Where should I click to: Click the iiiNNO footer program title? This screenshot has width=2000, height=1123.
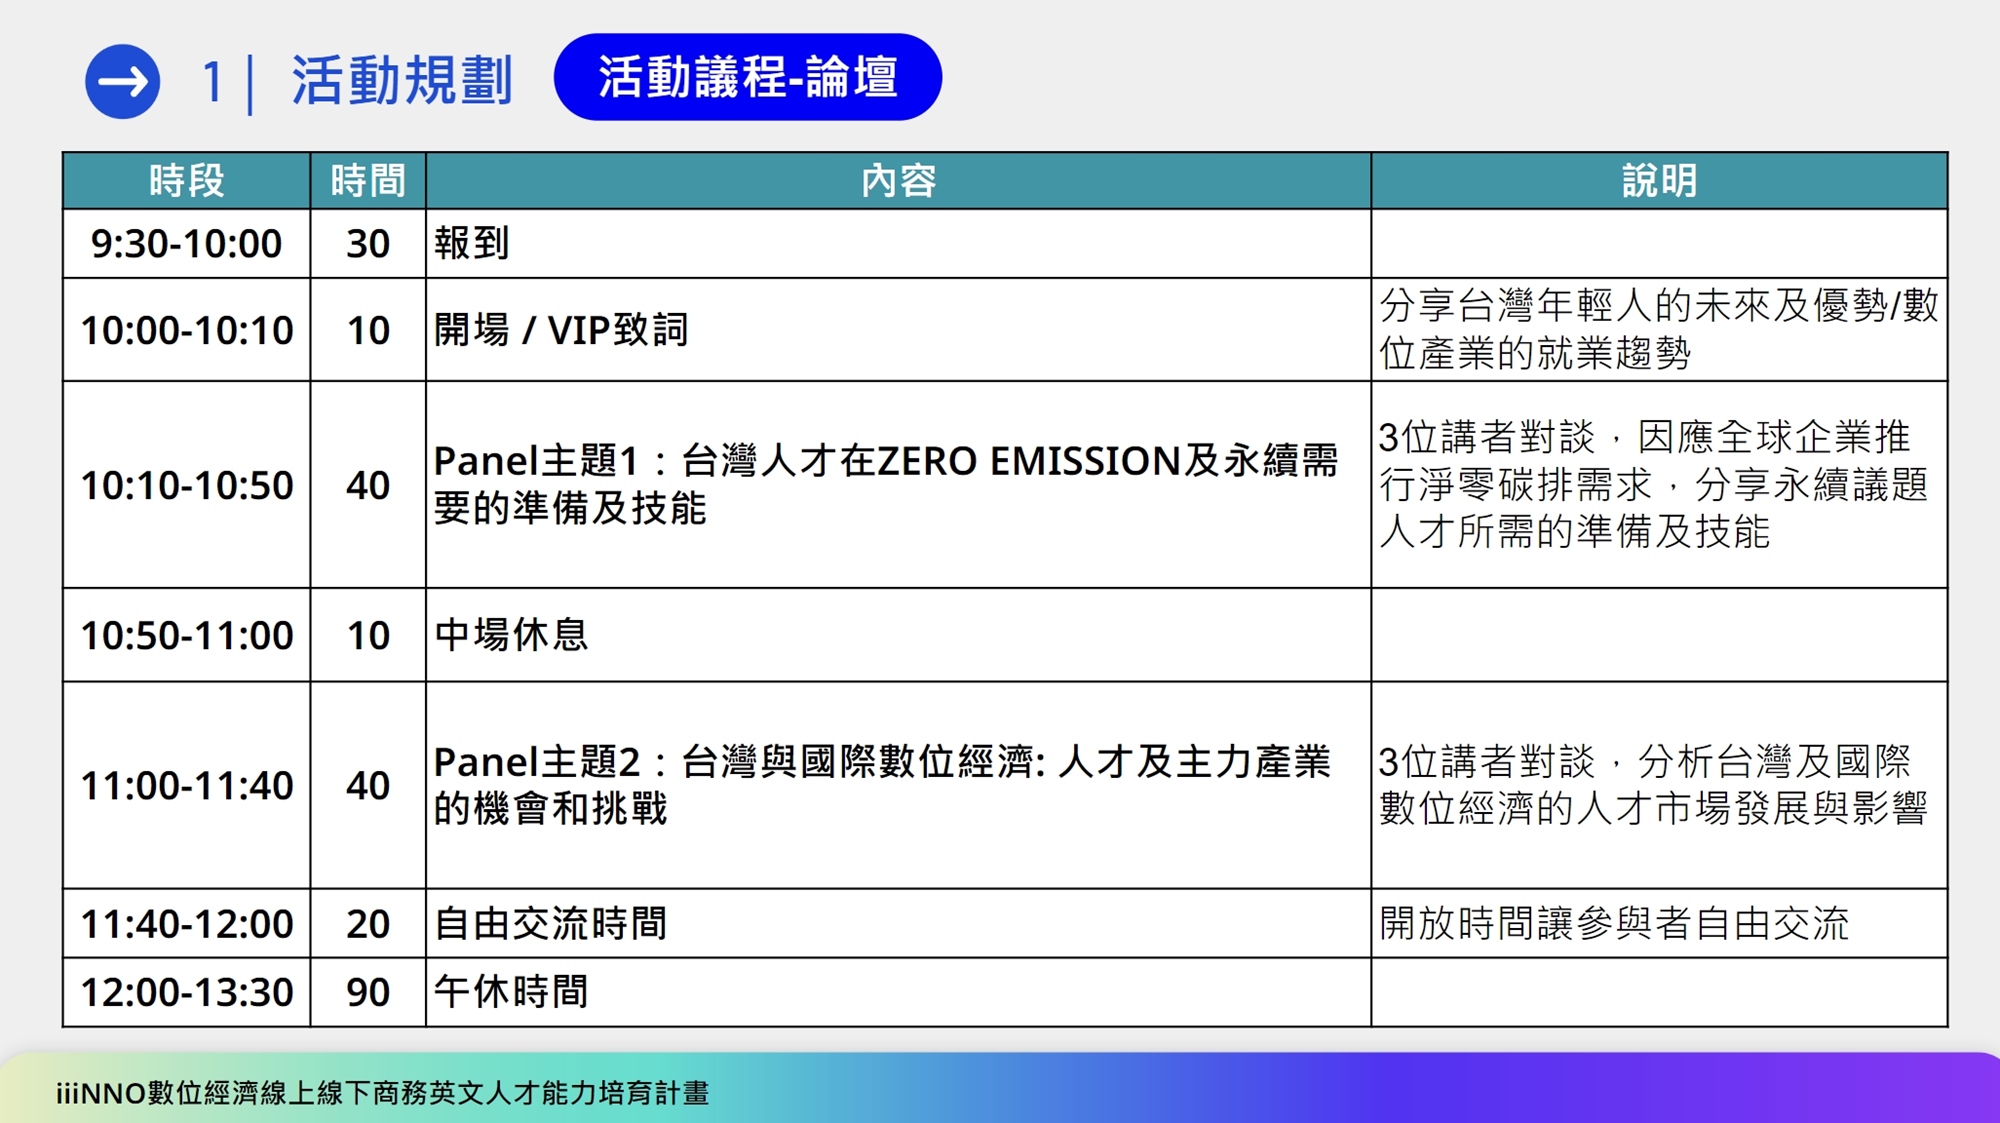coord(382,1092)
